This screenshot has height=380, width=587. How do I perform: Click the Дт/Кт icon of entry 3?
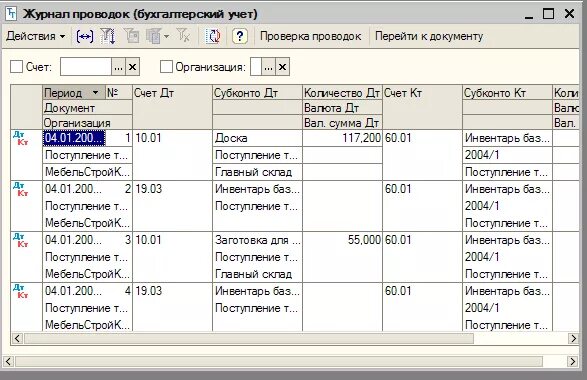point(21,240)
